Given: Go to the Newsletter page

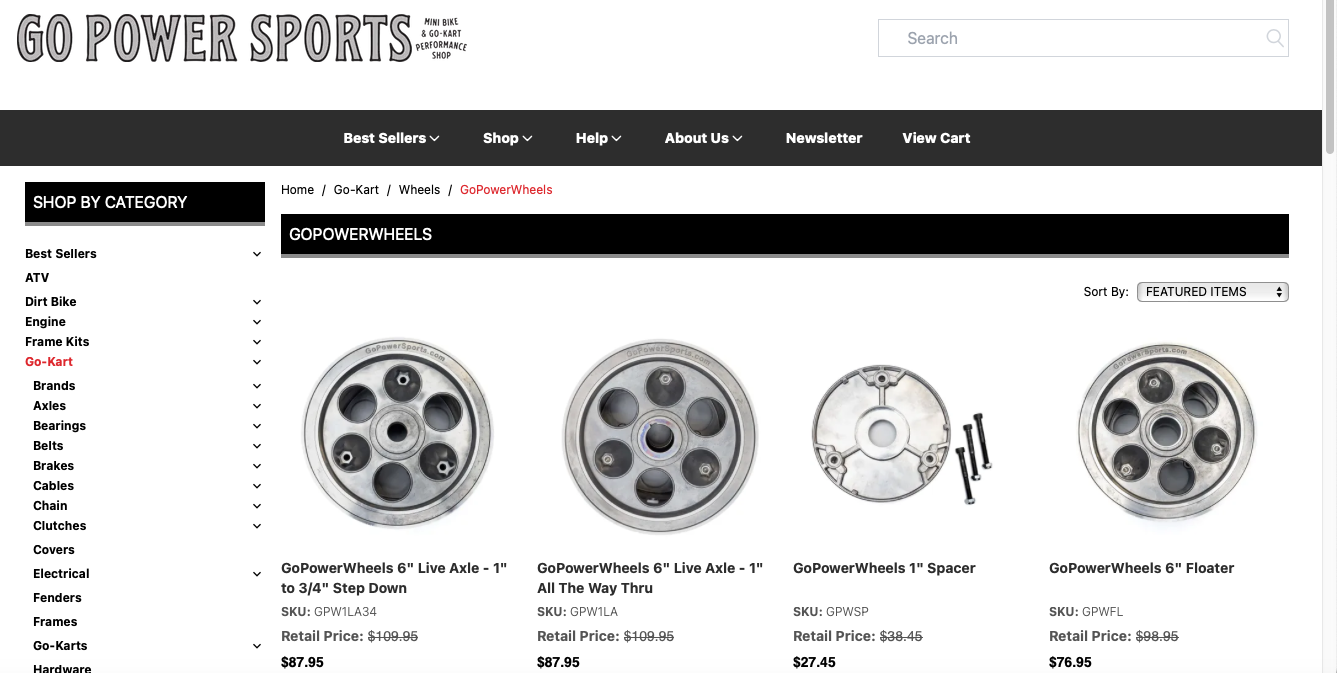Looking at the screenshot, I should (824, 138).
